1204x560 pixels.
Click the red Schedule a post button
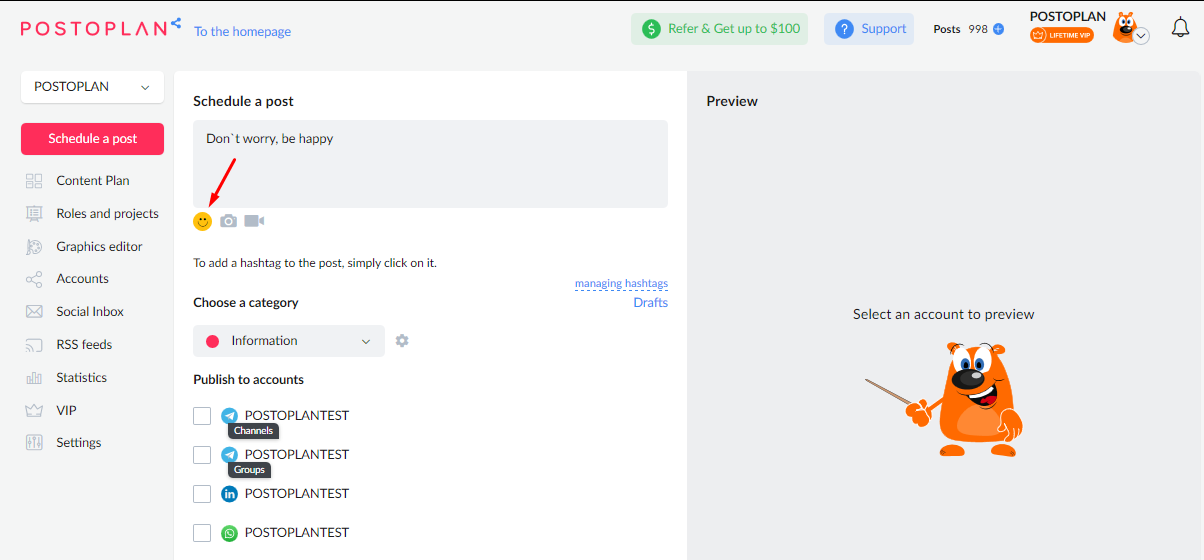92,139
